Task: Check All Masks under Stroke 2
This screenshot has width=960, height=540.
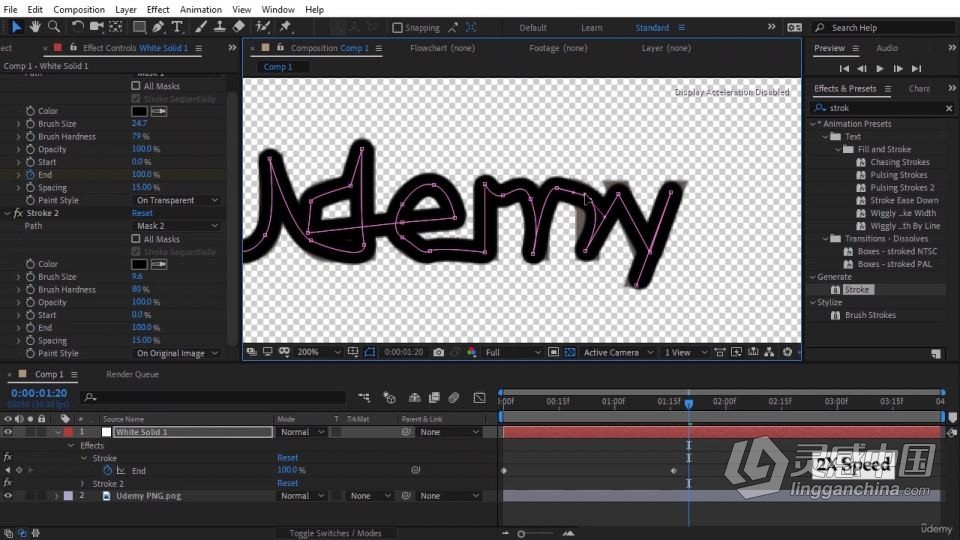Action: coord(136,239)
